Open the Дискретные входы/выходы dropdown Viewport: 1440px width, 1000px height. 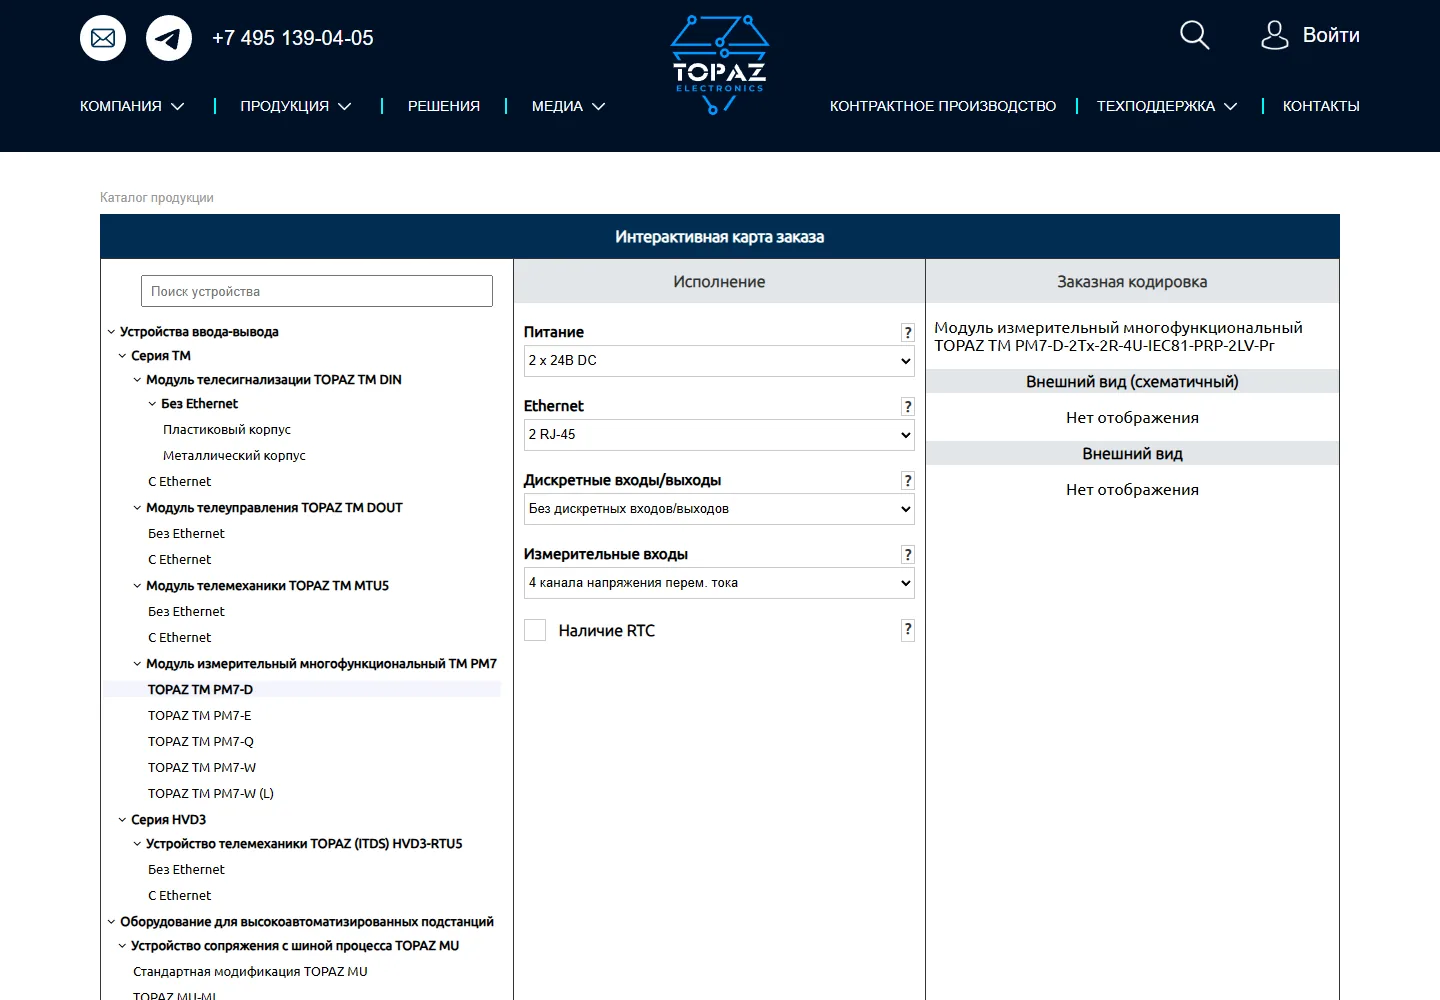tap(719, 509)
